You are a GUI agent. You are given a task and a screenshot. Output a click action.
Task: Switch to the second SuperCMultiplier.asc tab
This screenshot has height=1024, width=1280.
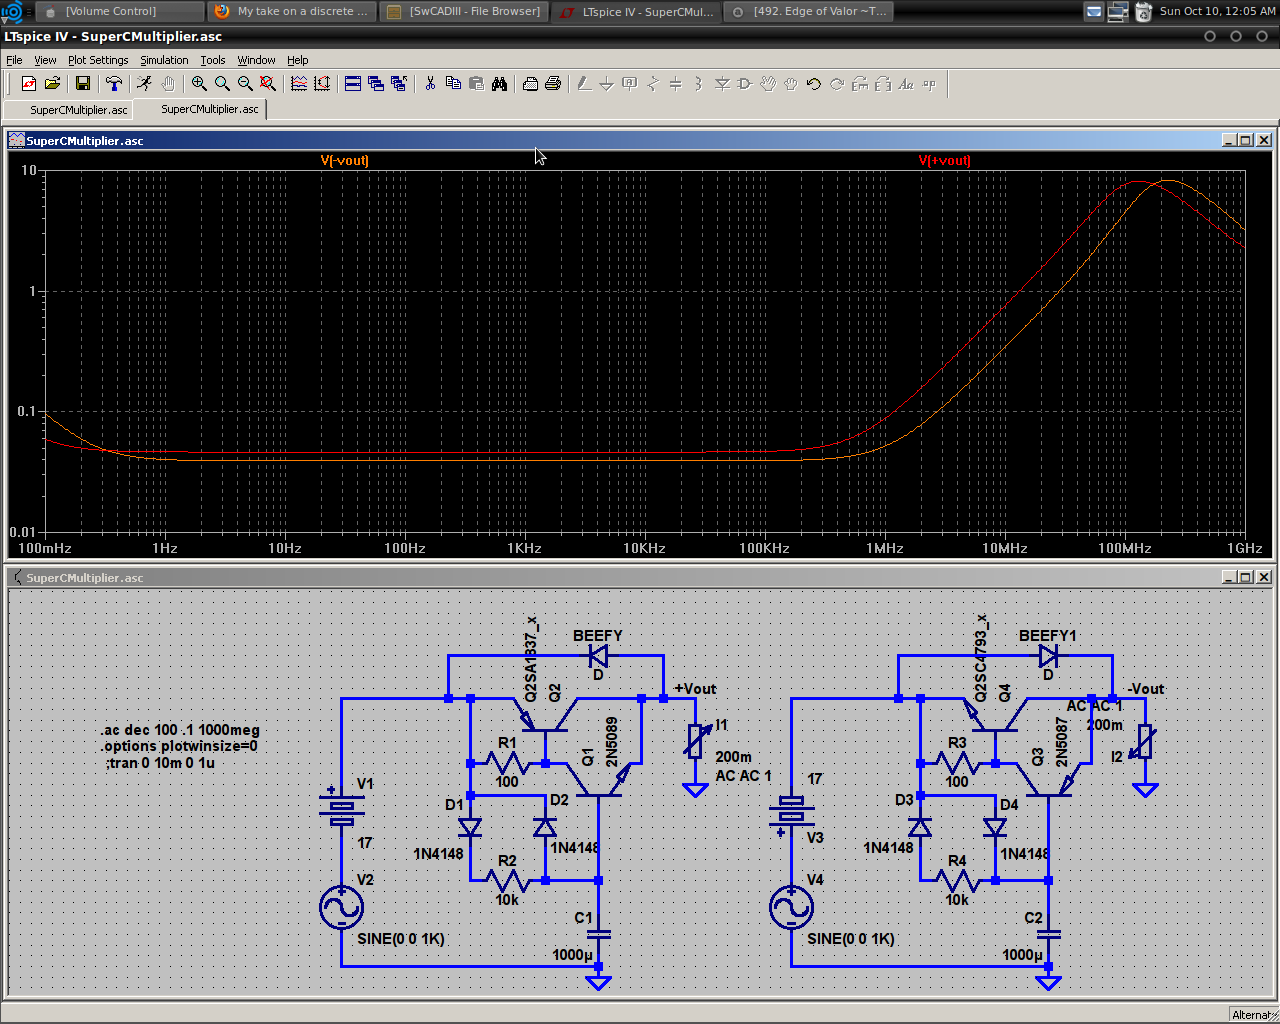coord(201,109)
